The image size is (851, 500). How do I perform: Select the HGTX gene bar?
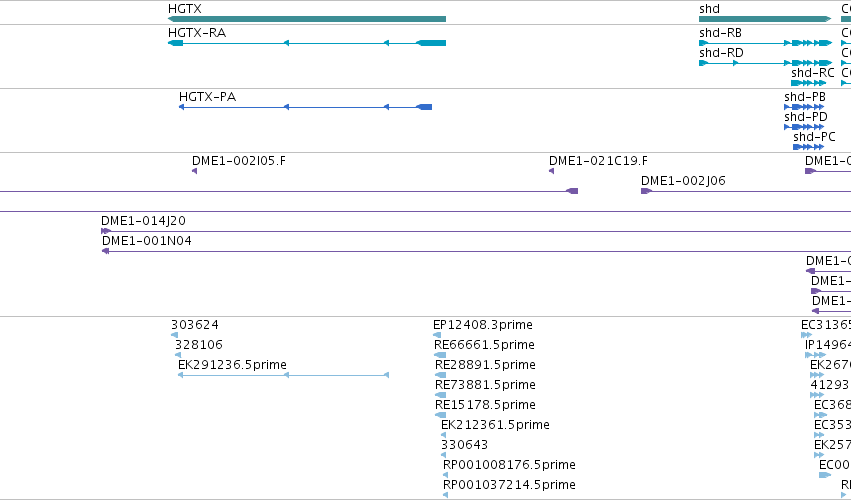[307, 19]
